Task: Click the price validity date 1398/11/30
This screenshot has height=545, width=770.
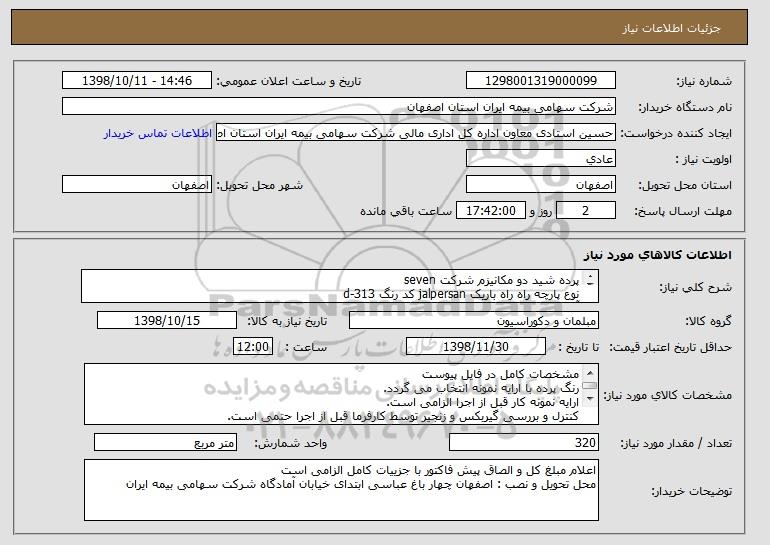Action: point(476,347)
